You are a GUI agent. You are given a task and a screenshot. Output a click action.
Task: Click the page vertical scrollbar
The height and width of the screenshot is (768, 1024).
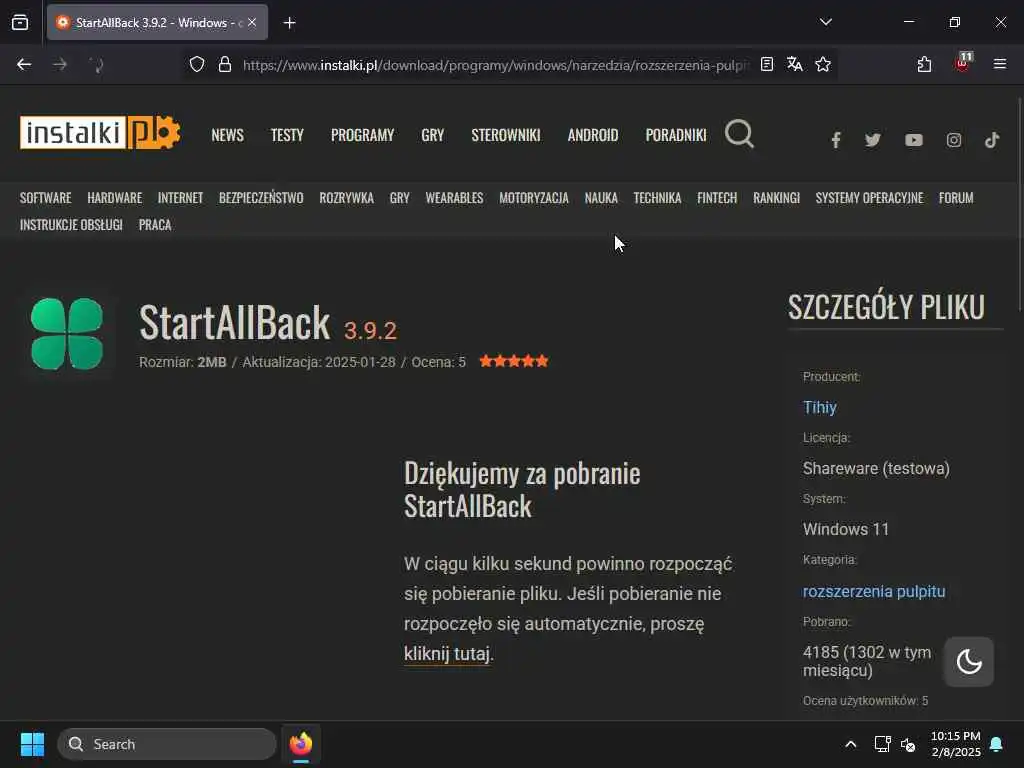pyautogui.click(x=1019, y=204)
